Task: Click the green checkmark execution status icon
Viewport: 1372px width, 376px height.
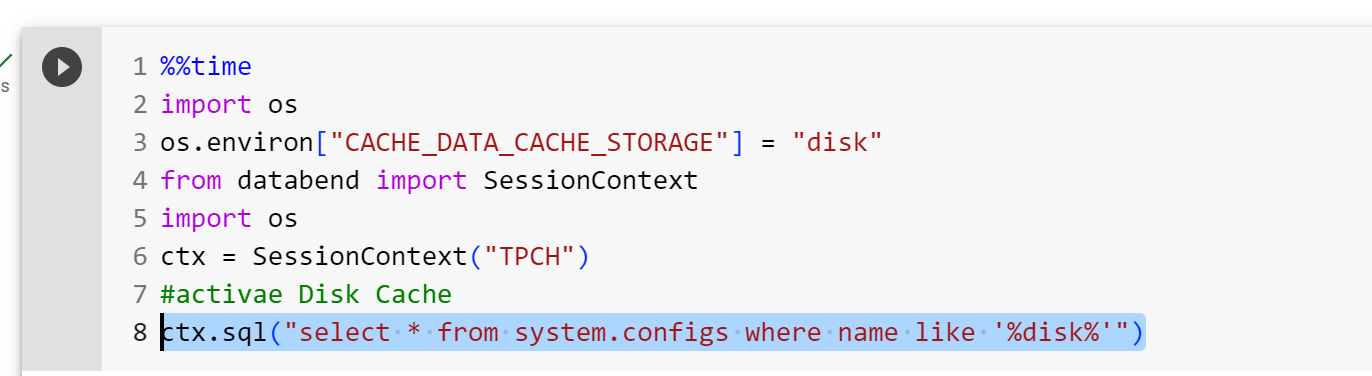Action: click(x=5, y=61)
